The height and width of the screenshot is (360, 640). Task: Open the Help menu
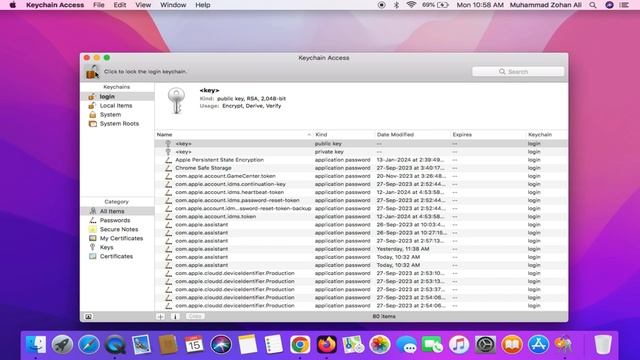(202, 5)
